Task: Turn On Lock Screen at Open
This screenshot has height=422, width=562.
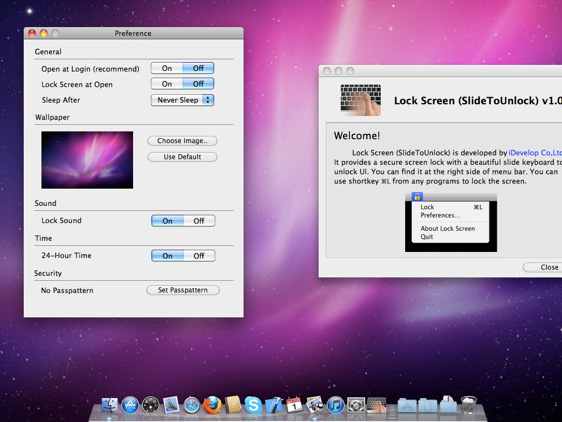Action: [x=167, y=84]
